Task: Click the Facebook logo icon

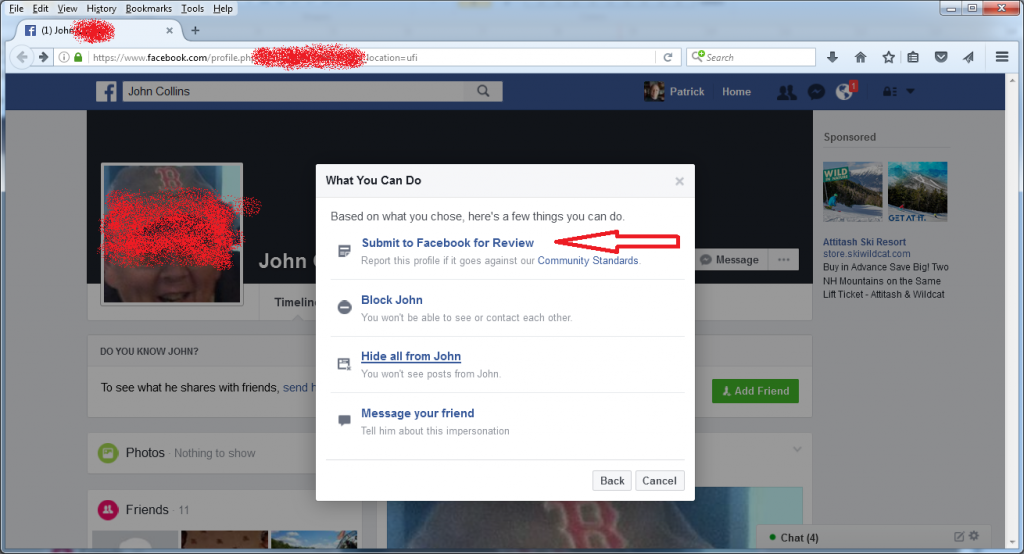Action: point(106,91)
